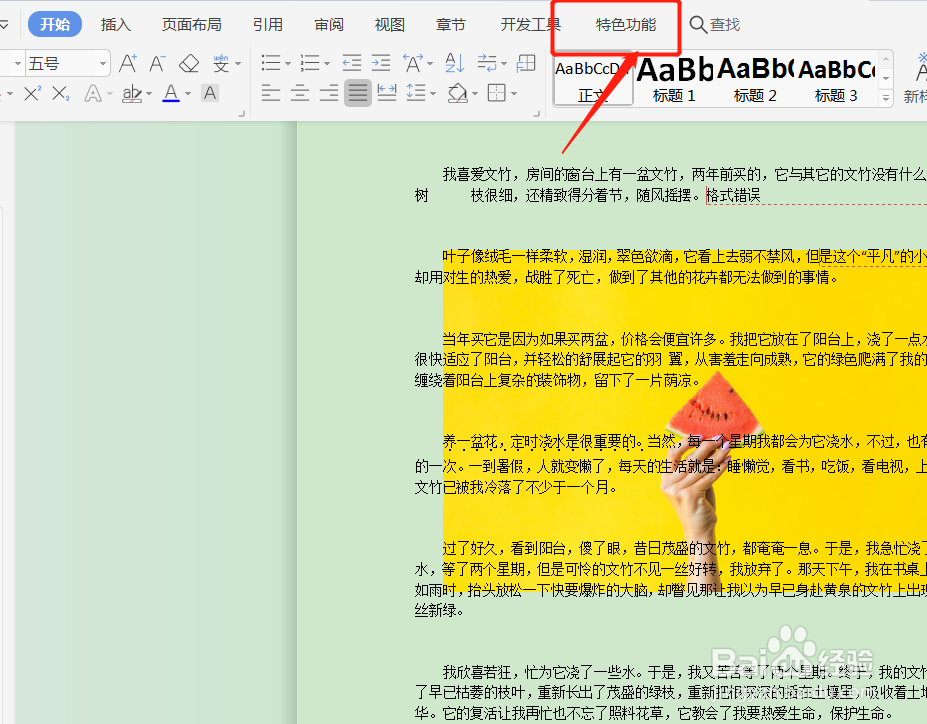
Task: Apply the 正文 style
Action: (593, 80)
